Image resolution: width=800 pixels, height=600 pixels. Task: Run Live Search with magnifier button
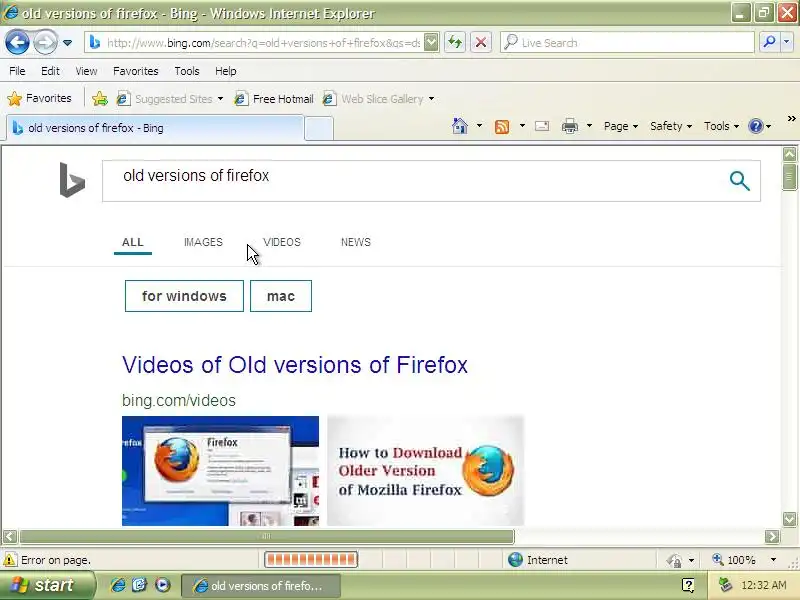[x=769, y=42]
